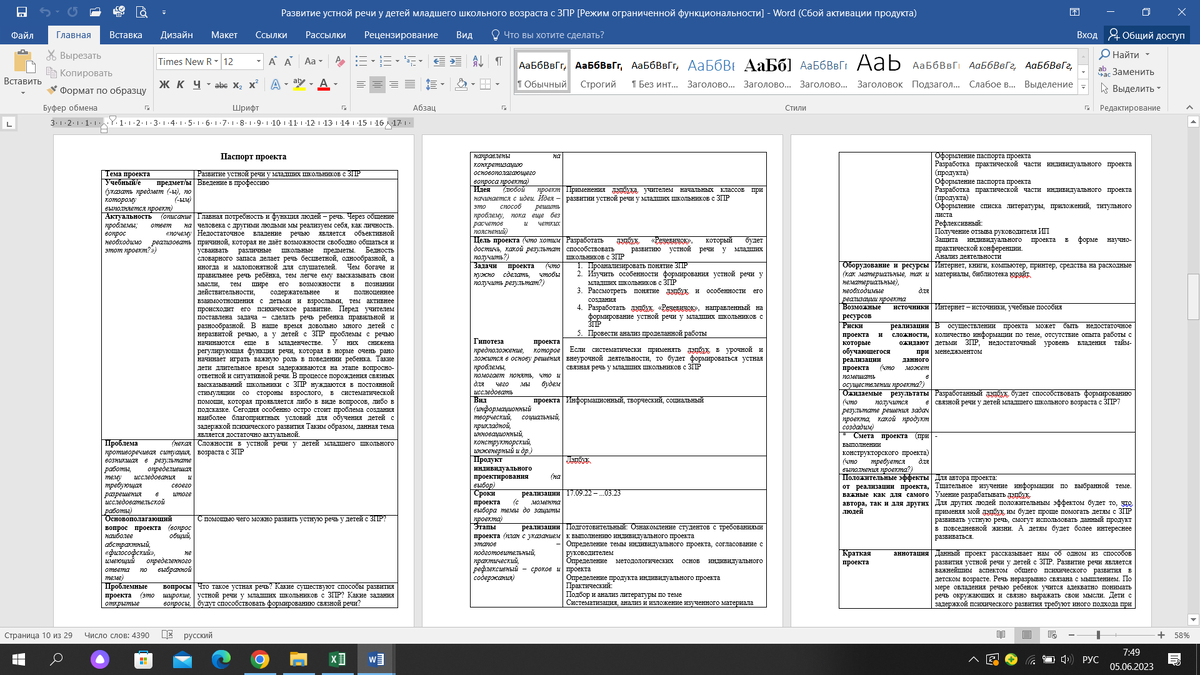Click the Вставить paste icon
Screen dimensions: 1200x675
[21, 60]
